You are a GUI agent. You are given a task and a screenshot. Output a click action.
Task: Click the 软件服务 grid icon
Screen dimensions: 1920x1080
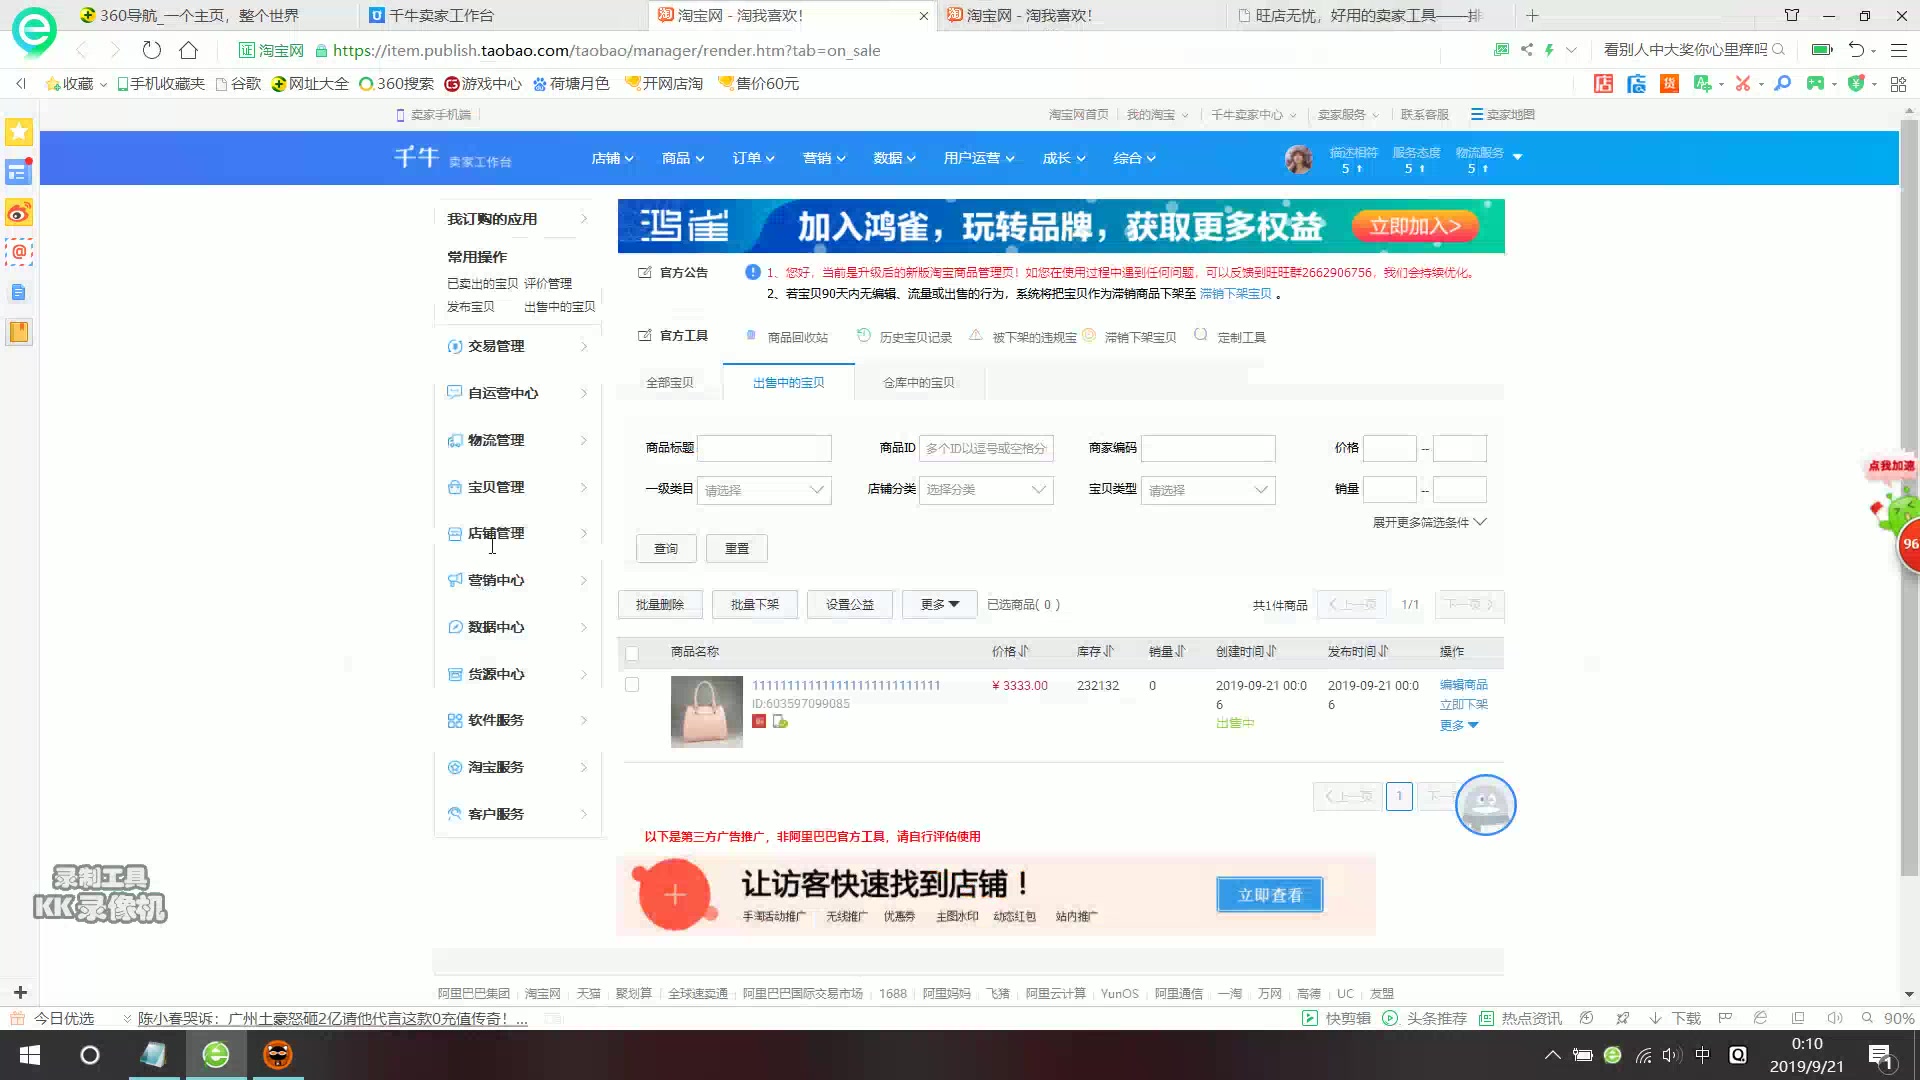click(x=455, y=720)
